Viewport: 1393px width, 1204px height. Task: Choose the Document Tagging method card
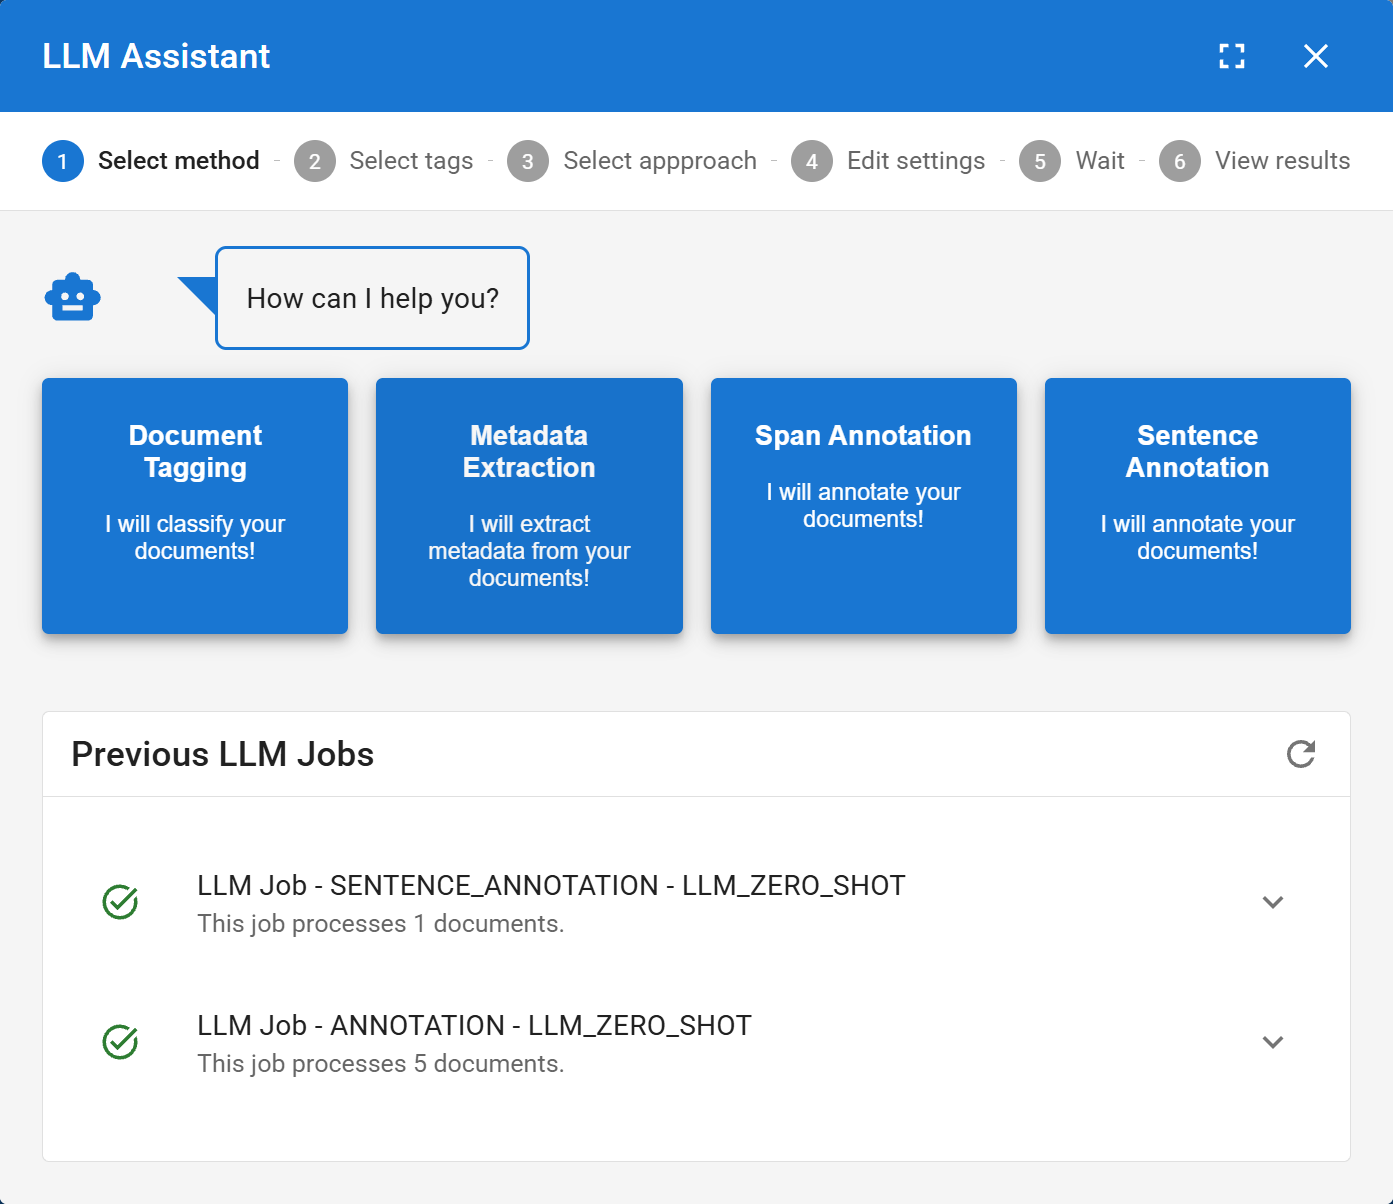[x=195, y=506]
